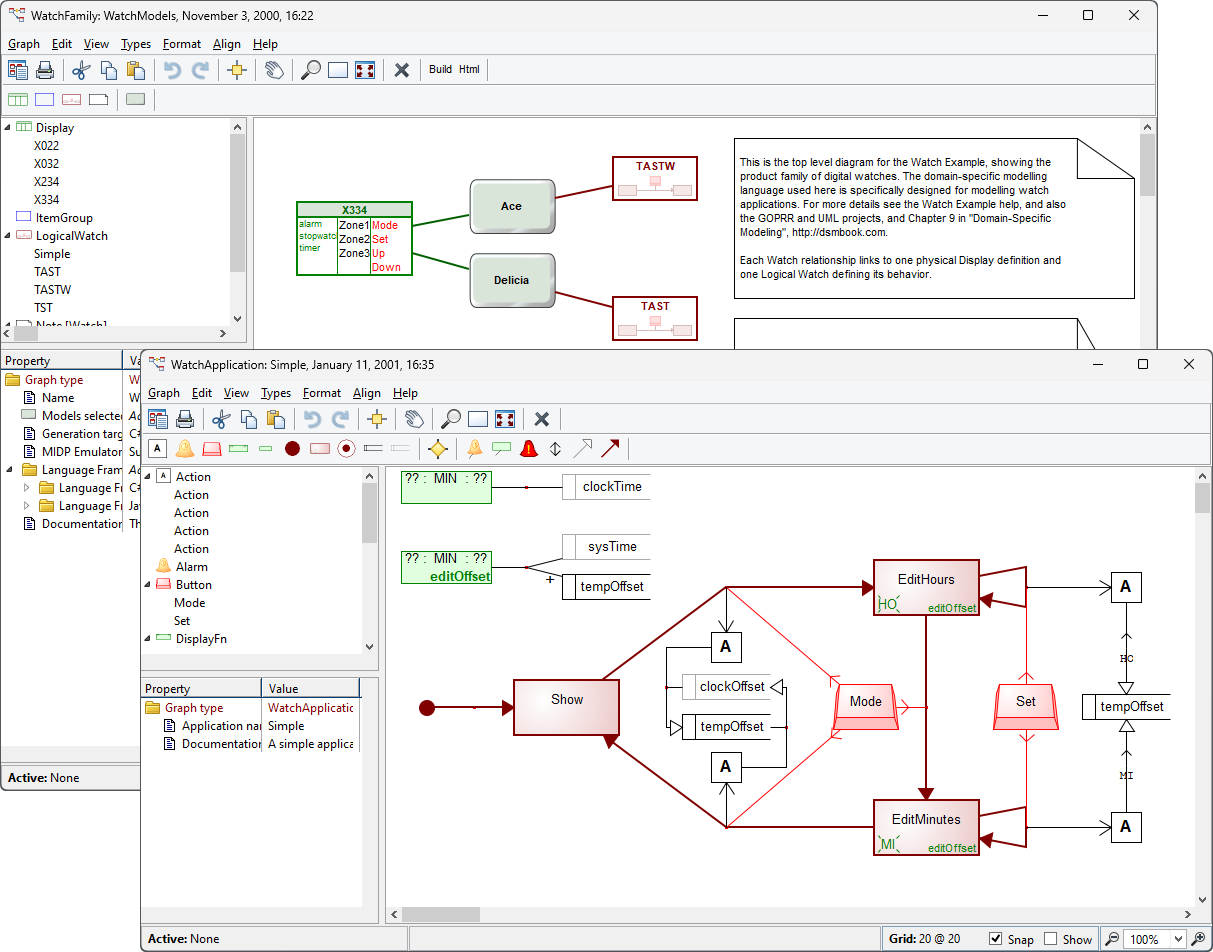This screenshot has height=952, width=1213.
Task: Click the Cut scissors icon in WatchApplication toolbar
Action: point(222,419)
